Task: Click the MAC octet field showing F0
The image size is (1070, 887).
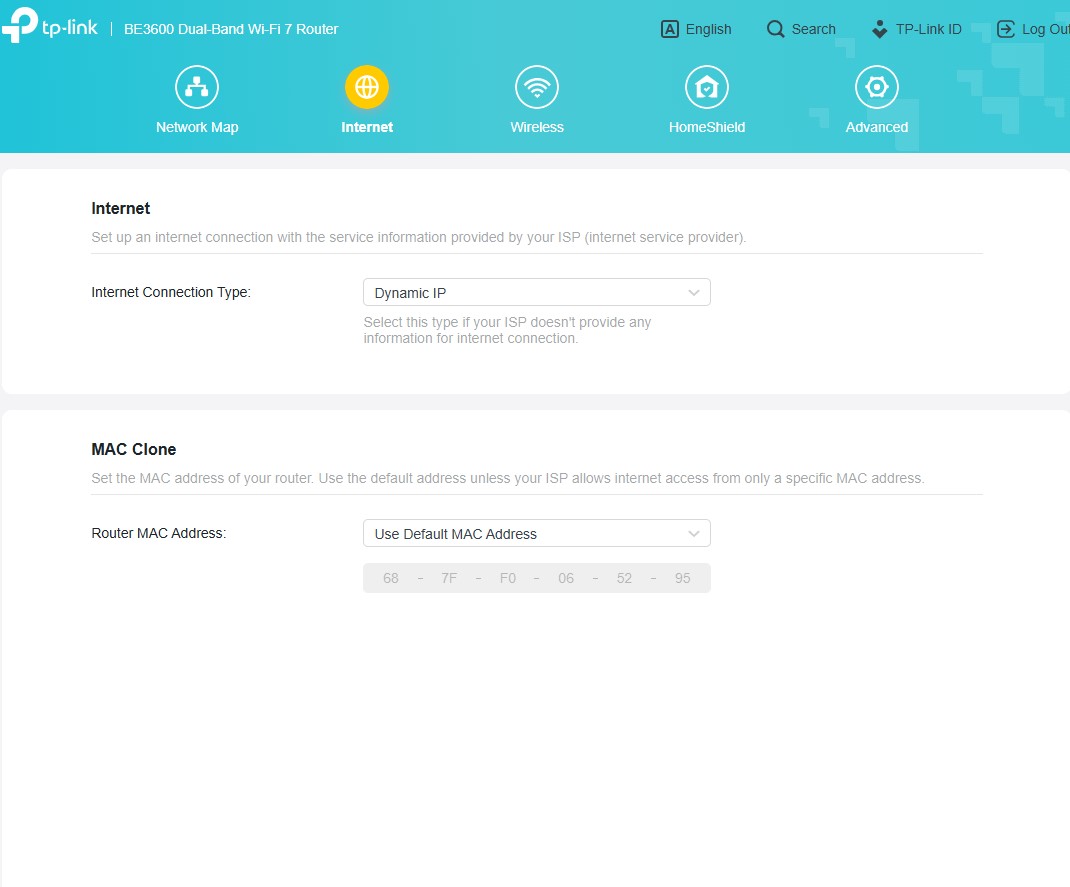Action: 508,579
